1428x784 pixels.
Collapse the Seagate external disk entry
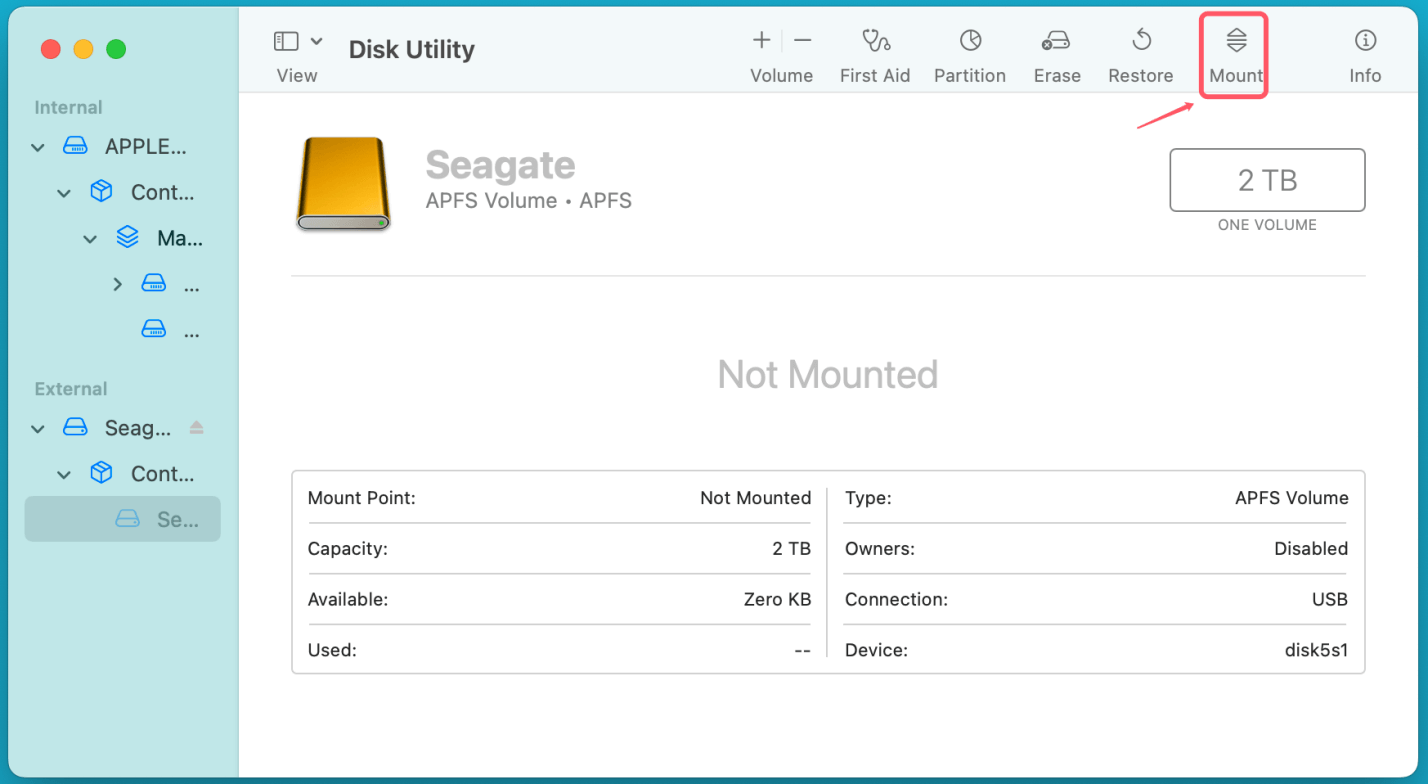point(37,427)
